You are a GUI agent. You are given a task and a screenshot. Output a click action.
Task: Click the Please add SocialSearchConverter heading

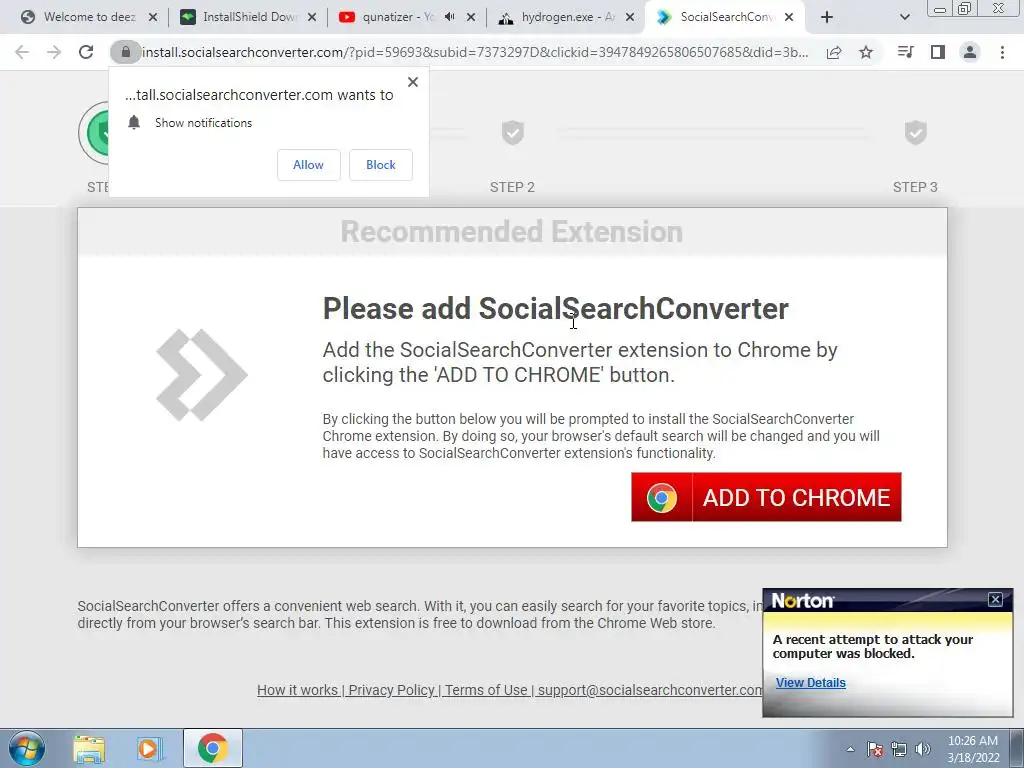556,308
